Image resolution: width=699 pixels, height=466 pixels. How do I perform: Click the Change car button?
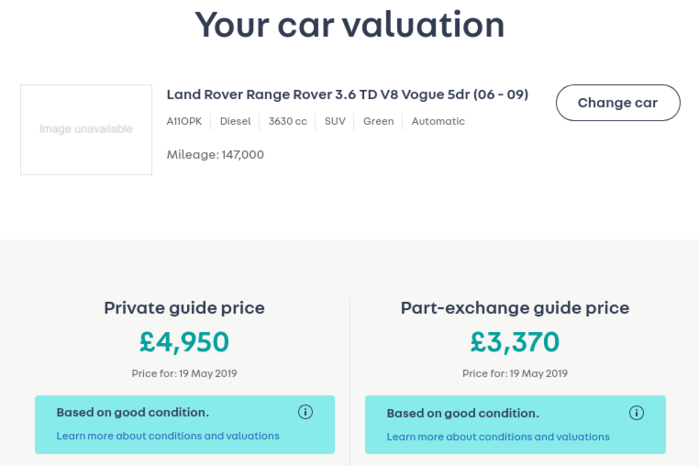[618, 103]
